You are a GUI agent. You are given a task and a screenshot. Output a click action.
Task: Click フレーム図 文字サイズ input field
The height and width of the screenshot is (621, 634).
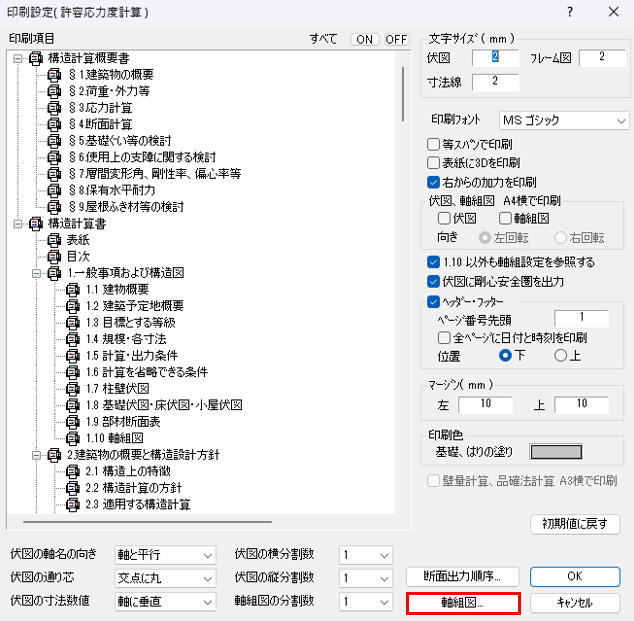(602, 57)
